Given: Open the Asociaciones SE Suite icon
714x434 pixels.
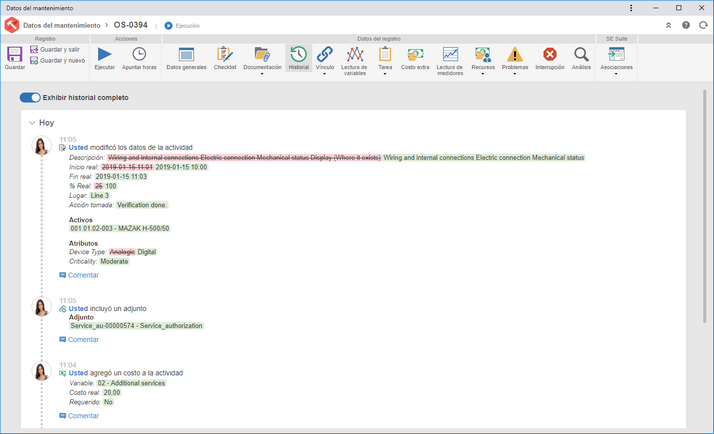Looking at the screenshot, I should tap(616, 54).
